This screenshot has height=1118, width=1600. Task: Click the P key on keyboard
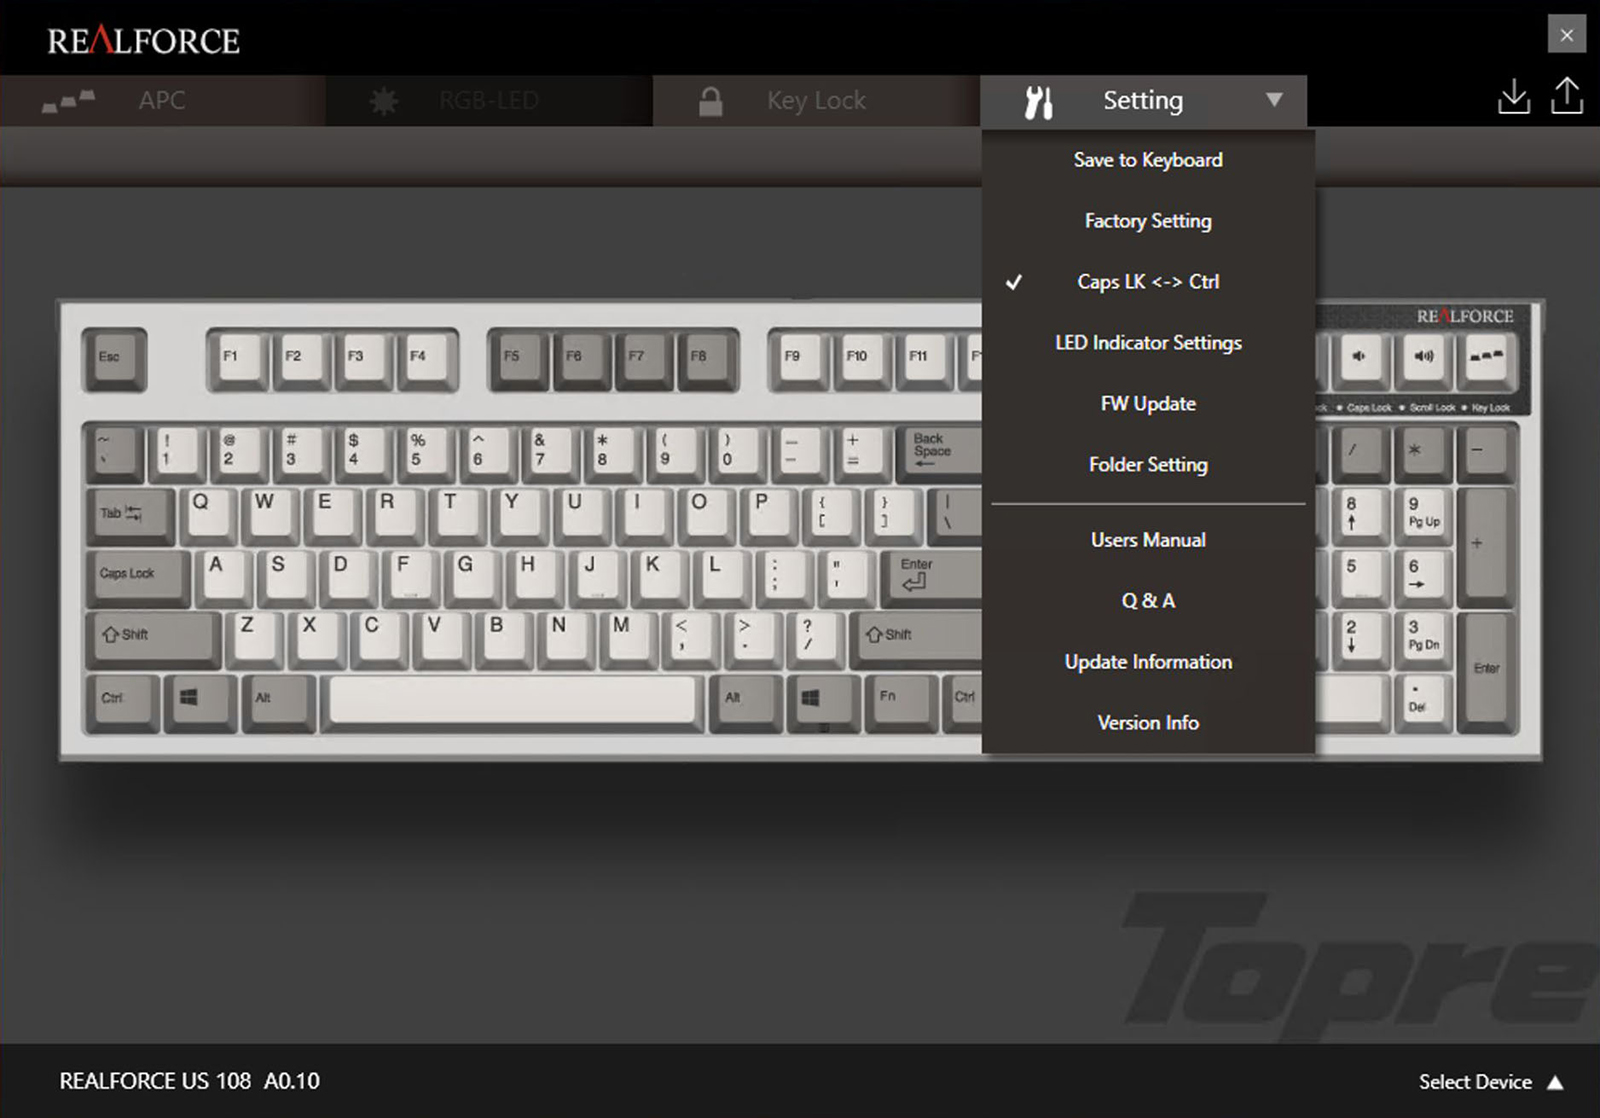(769, 516)
